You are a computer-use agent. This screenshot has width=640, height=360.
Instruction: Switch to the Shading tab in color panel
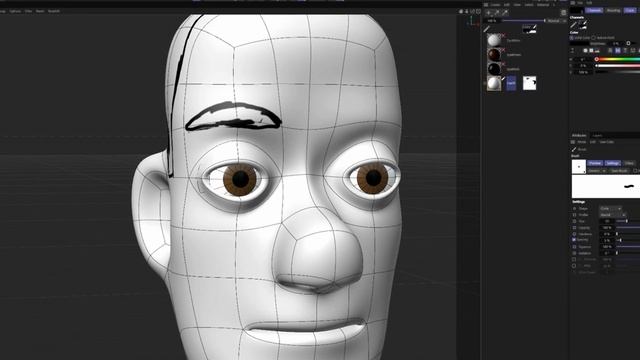tap(613, 10)
